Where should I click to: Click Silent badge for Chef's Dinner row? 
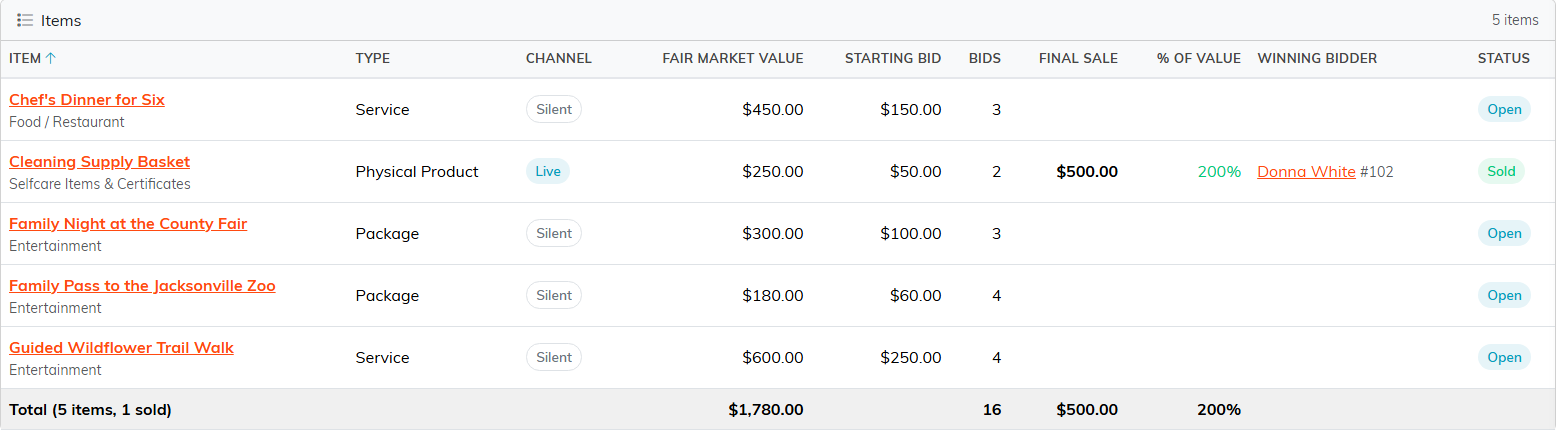554,109
